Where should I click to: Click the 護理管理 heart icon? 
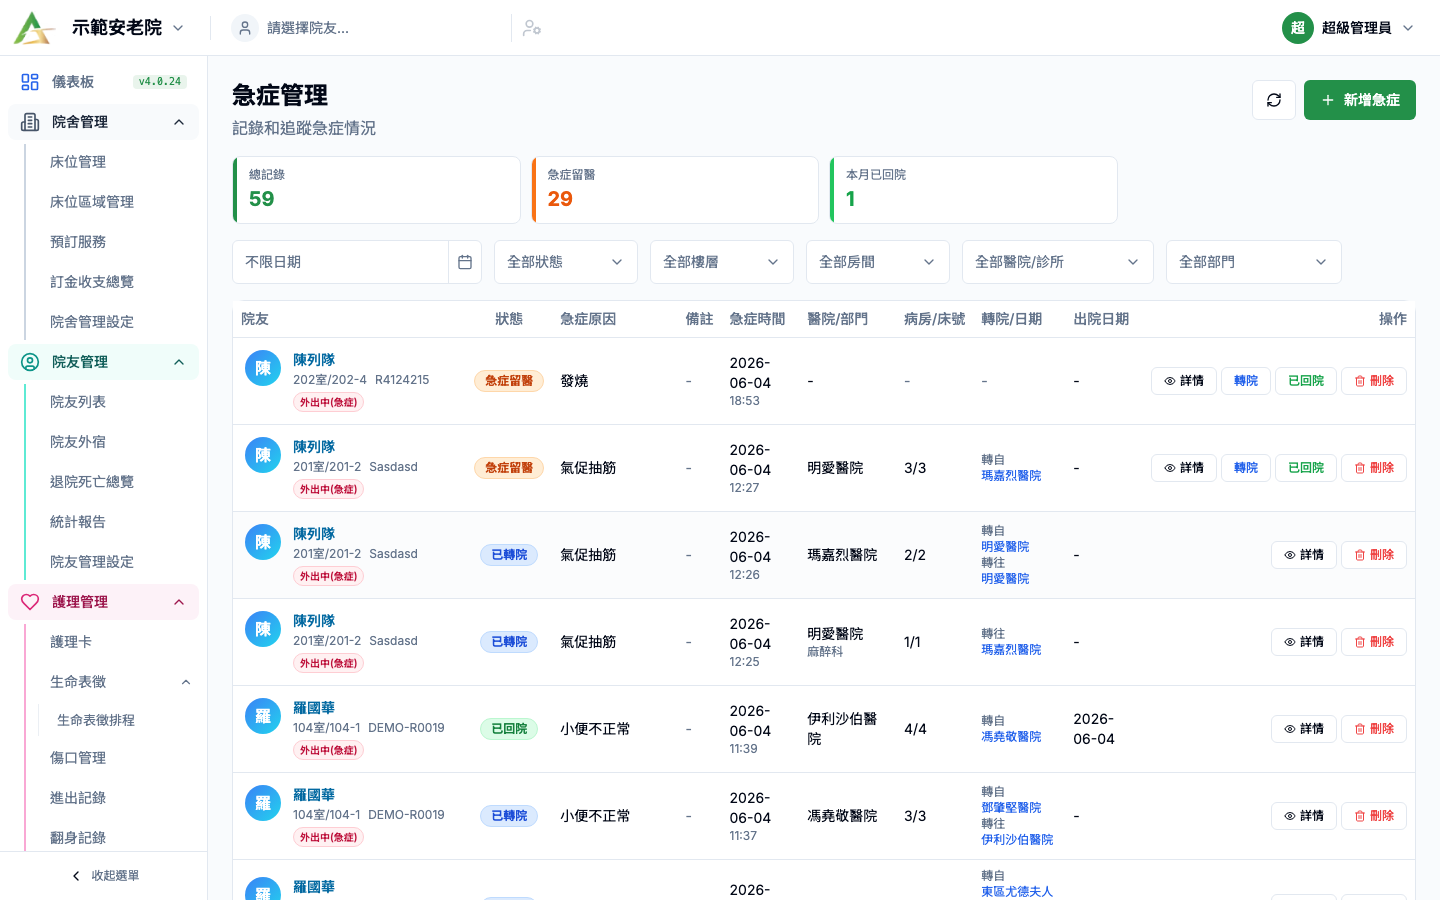(30, 602)
